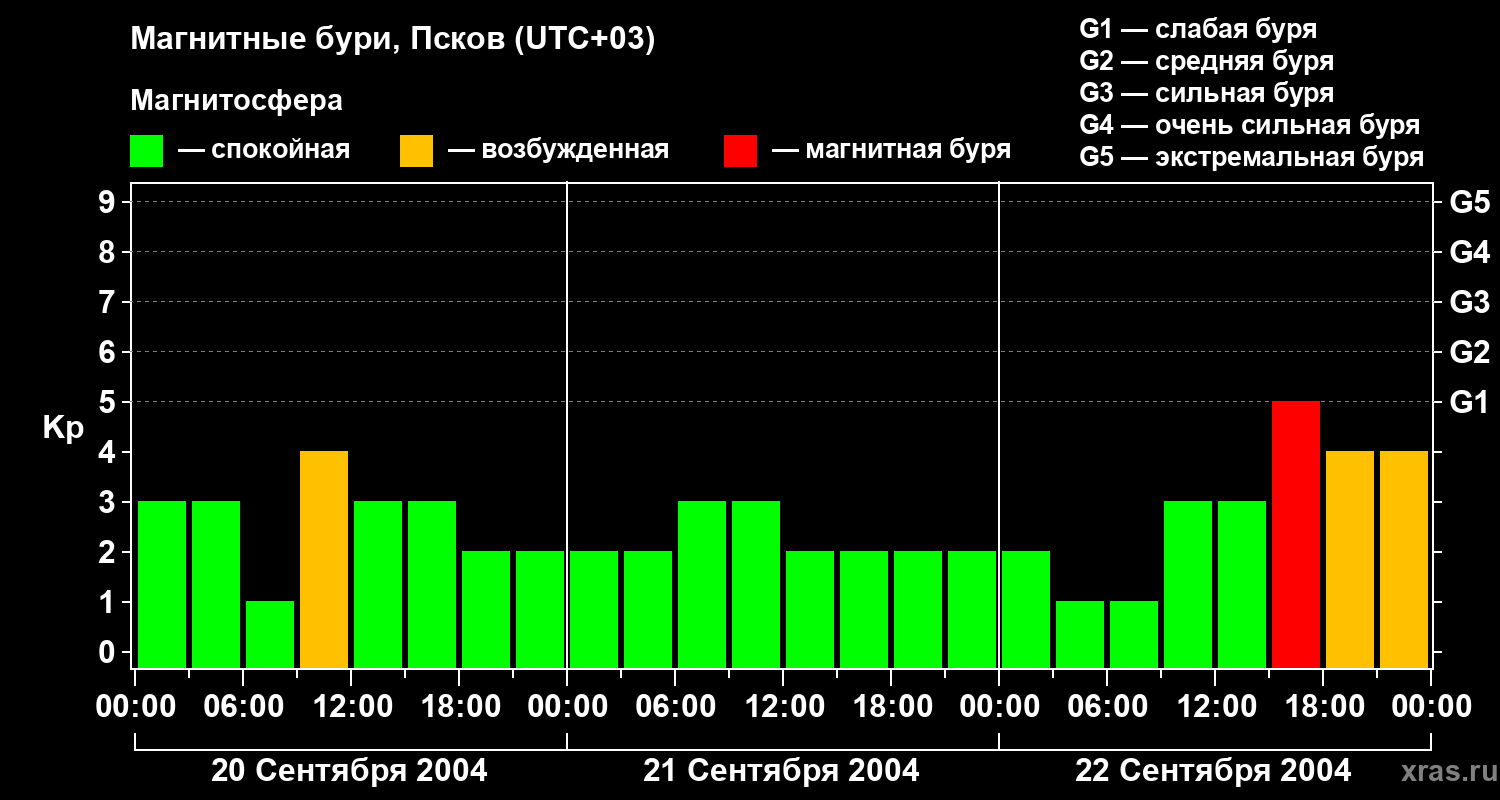Click the 'Магнитосфера' heading
The image size is (1500, 800).
236,100
